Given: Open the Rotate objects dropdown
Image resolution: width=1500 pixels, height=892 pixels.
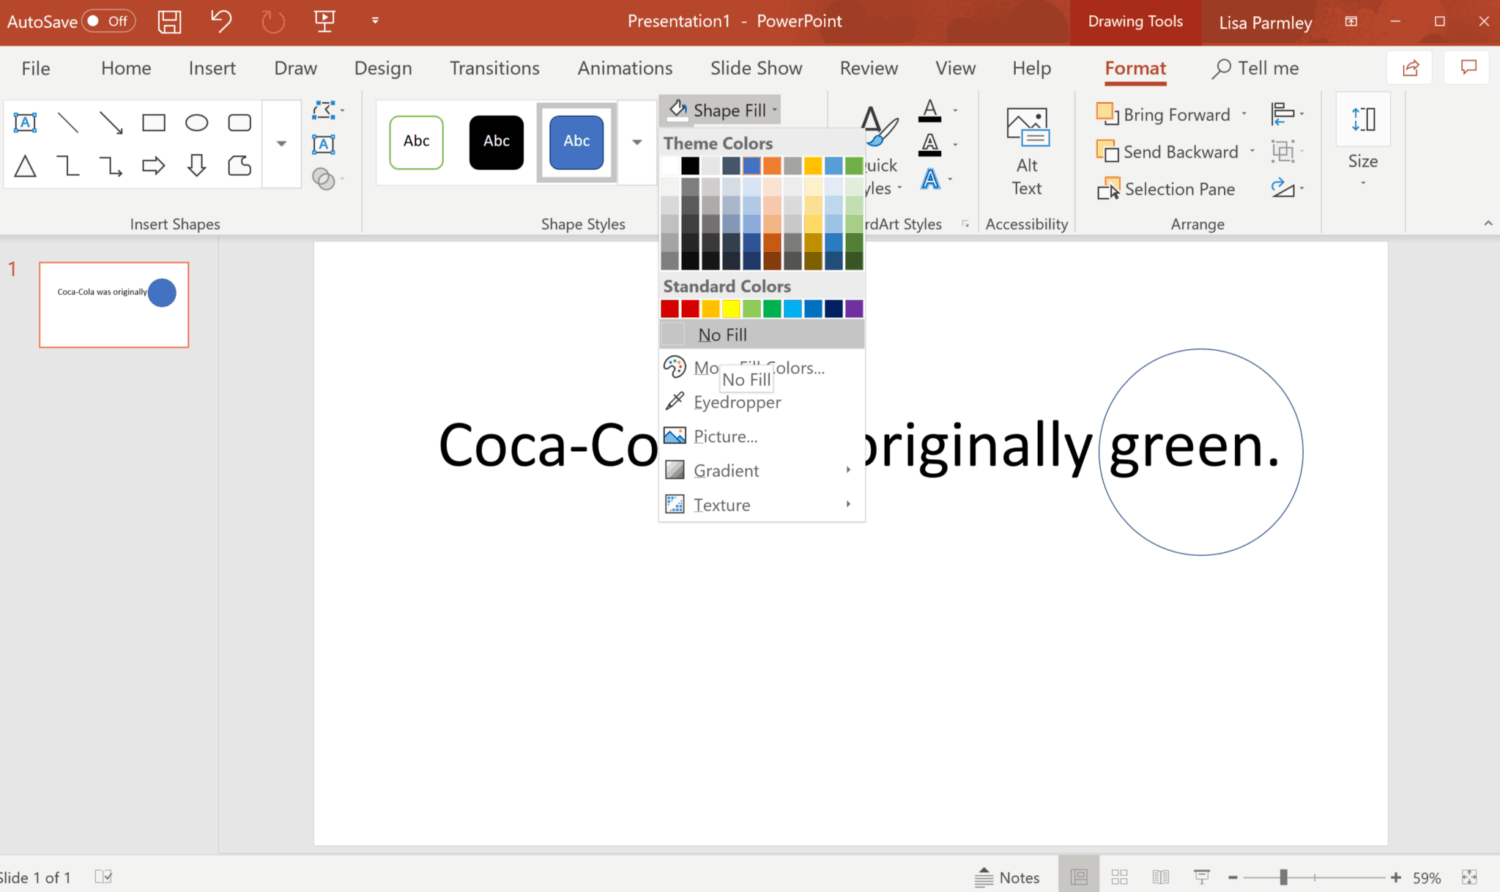Looking at the screenshot, I should 1288,188.
